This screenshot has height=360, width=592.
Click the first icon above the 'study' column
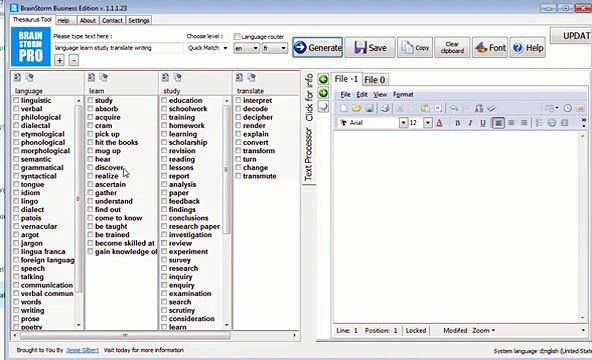point(165,77)
